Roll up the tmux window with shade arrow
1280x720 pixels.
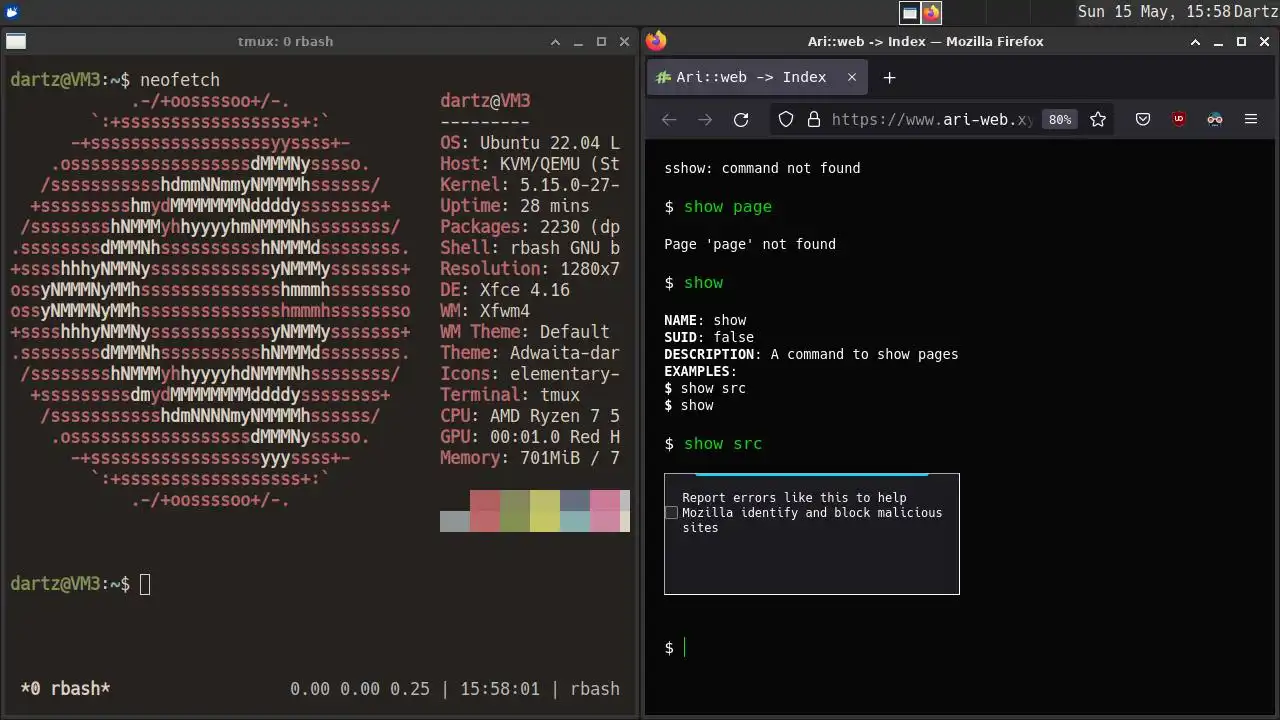[x=556, y=41]
